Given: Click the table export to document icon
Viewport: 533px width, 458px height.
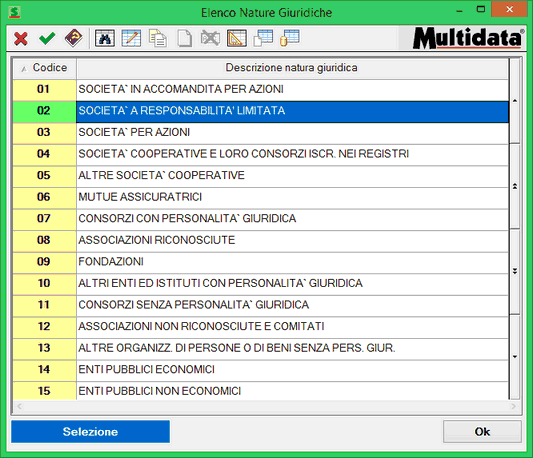Looking at the screenshot, I should coord(263,38).
